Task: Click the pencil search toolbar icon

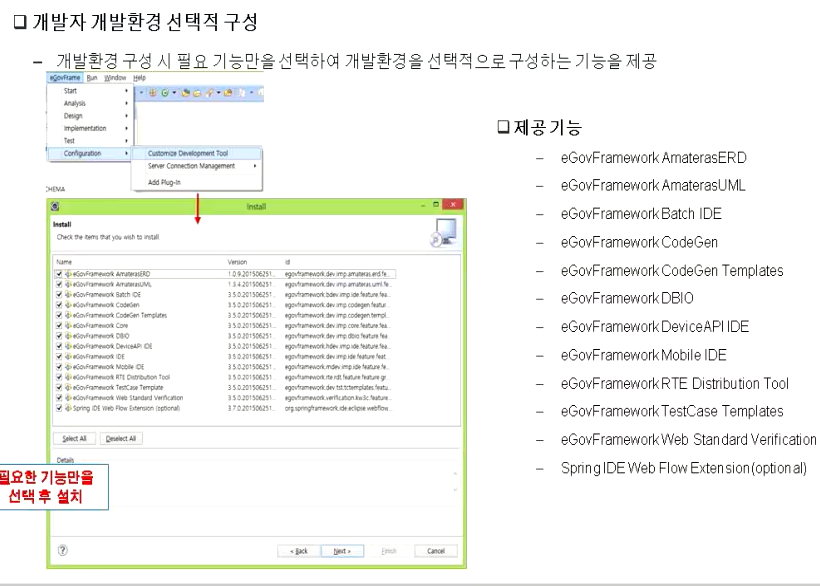Action: coord(209,93)
